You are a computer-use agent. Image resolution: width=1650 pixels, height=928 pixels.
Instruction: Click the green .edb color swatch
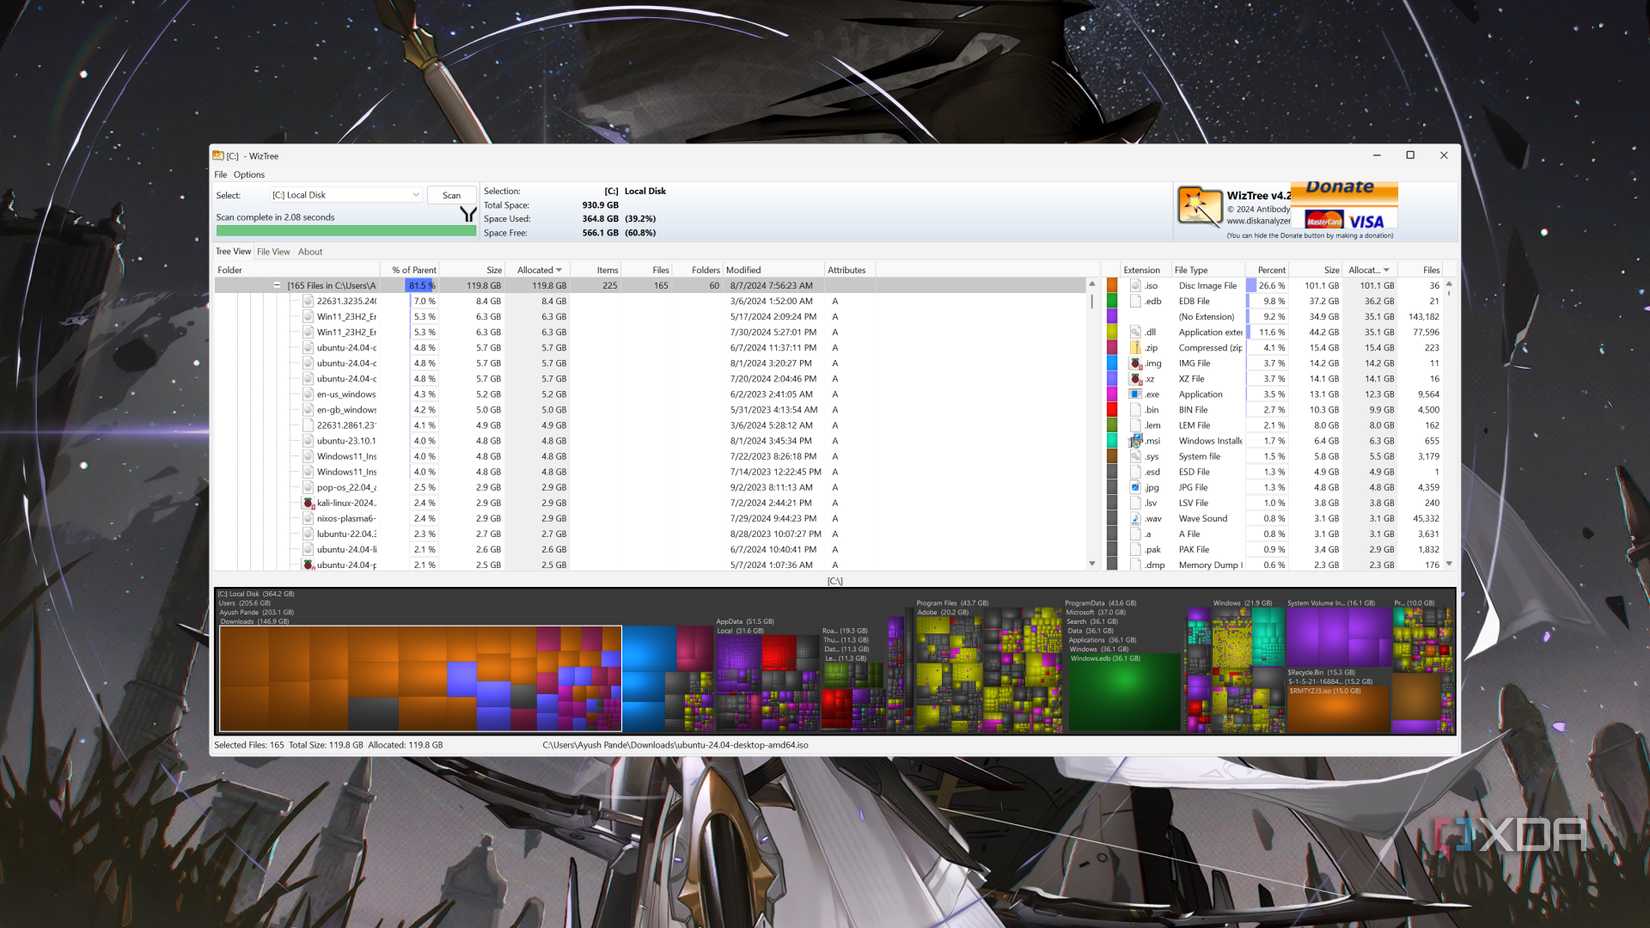click(x=1112, y=301)
